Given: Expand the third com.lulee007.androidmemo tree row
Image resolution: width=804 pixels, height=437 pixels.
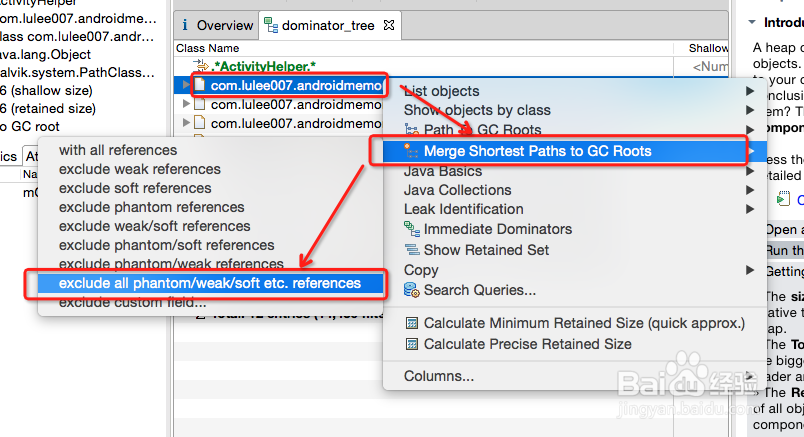Looking at the screenshot, I should 186,123.
